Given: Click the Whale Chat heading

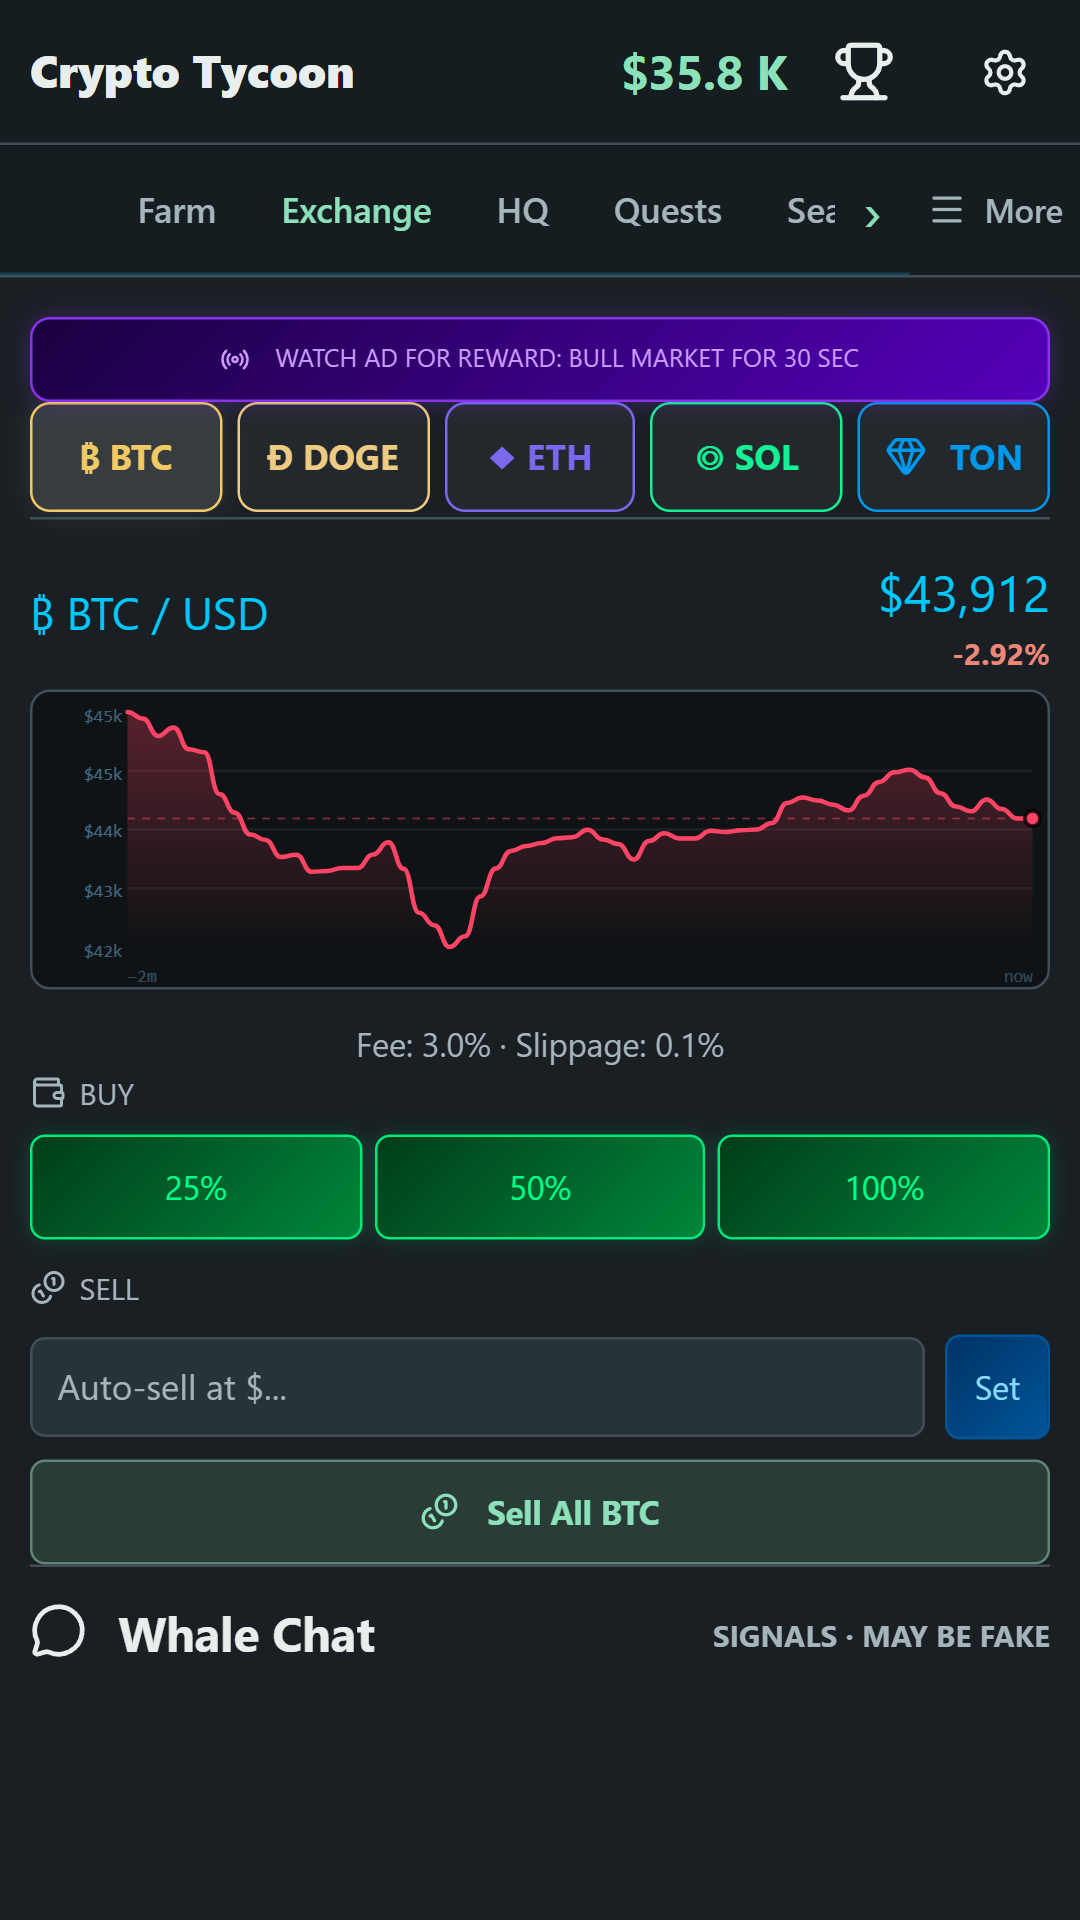Looking at the screenshot, I should click(x=246, y=1635).
